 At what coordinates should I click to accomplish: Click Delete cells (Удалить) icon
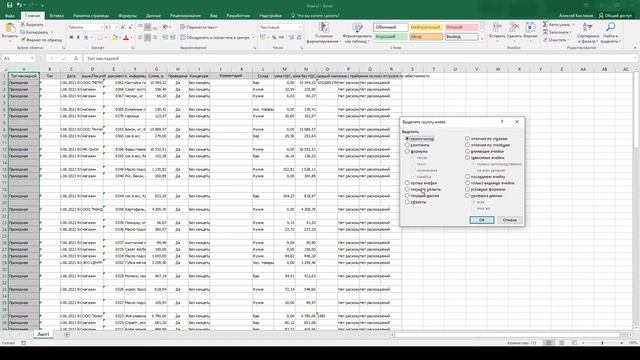coord(514,27)
